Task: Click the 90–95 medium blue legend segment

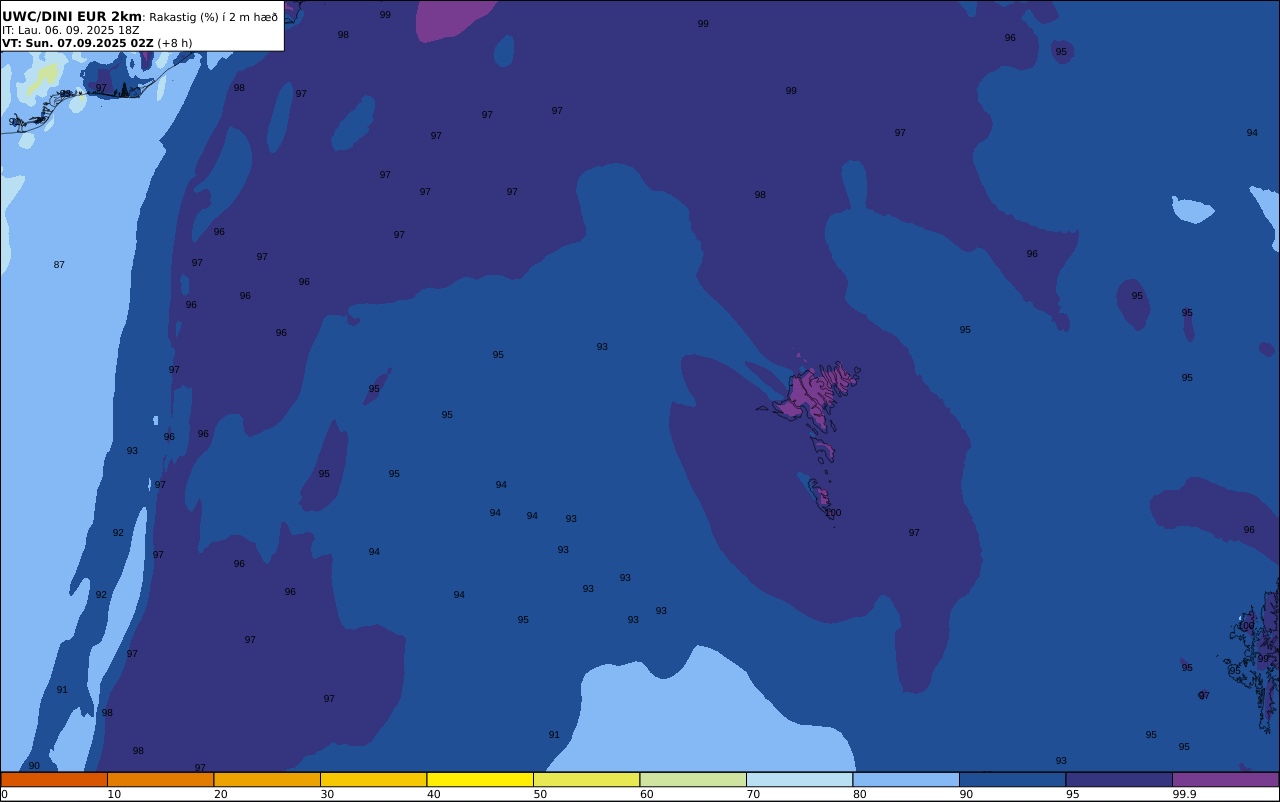Action: tap(1012, 779)
